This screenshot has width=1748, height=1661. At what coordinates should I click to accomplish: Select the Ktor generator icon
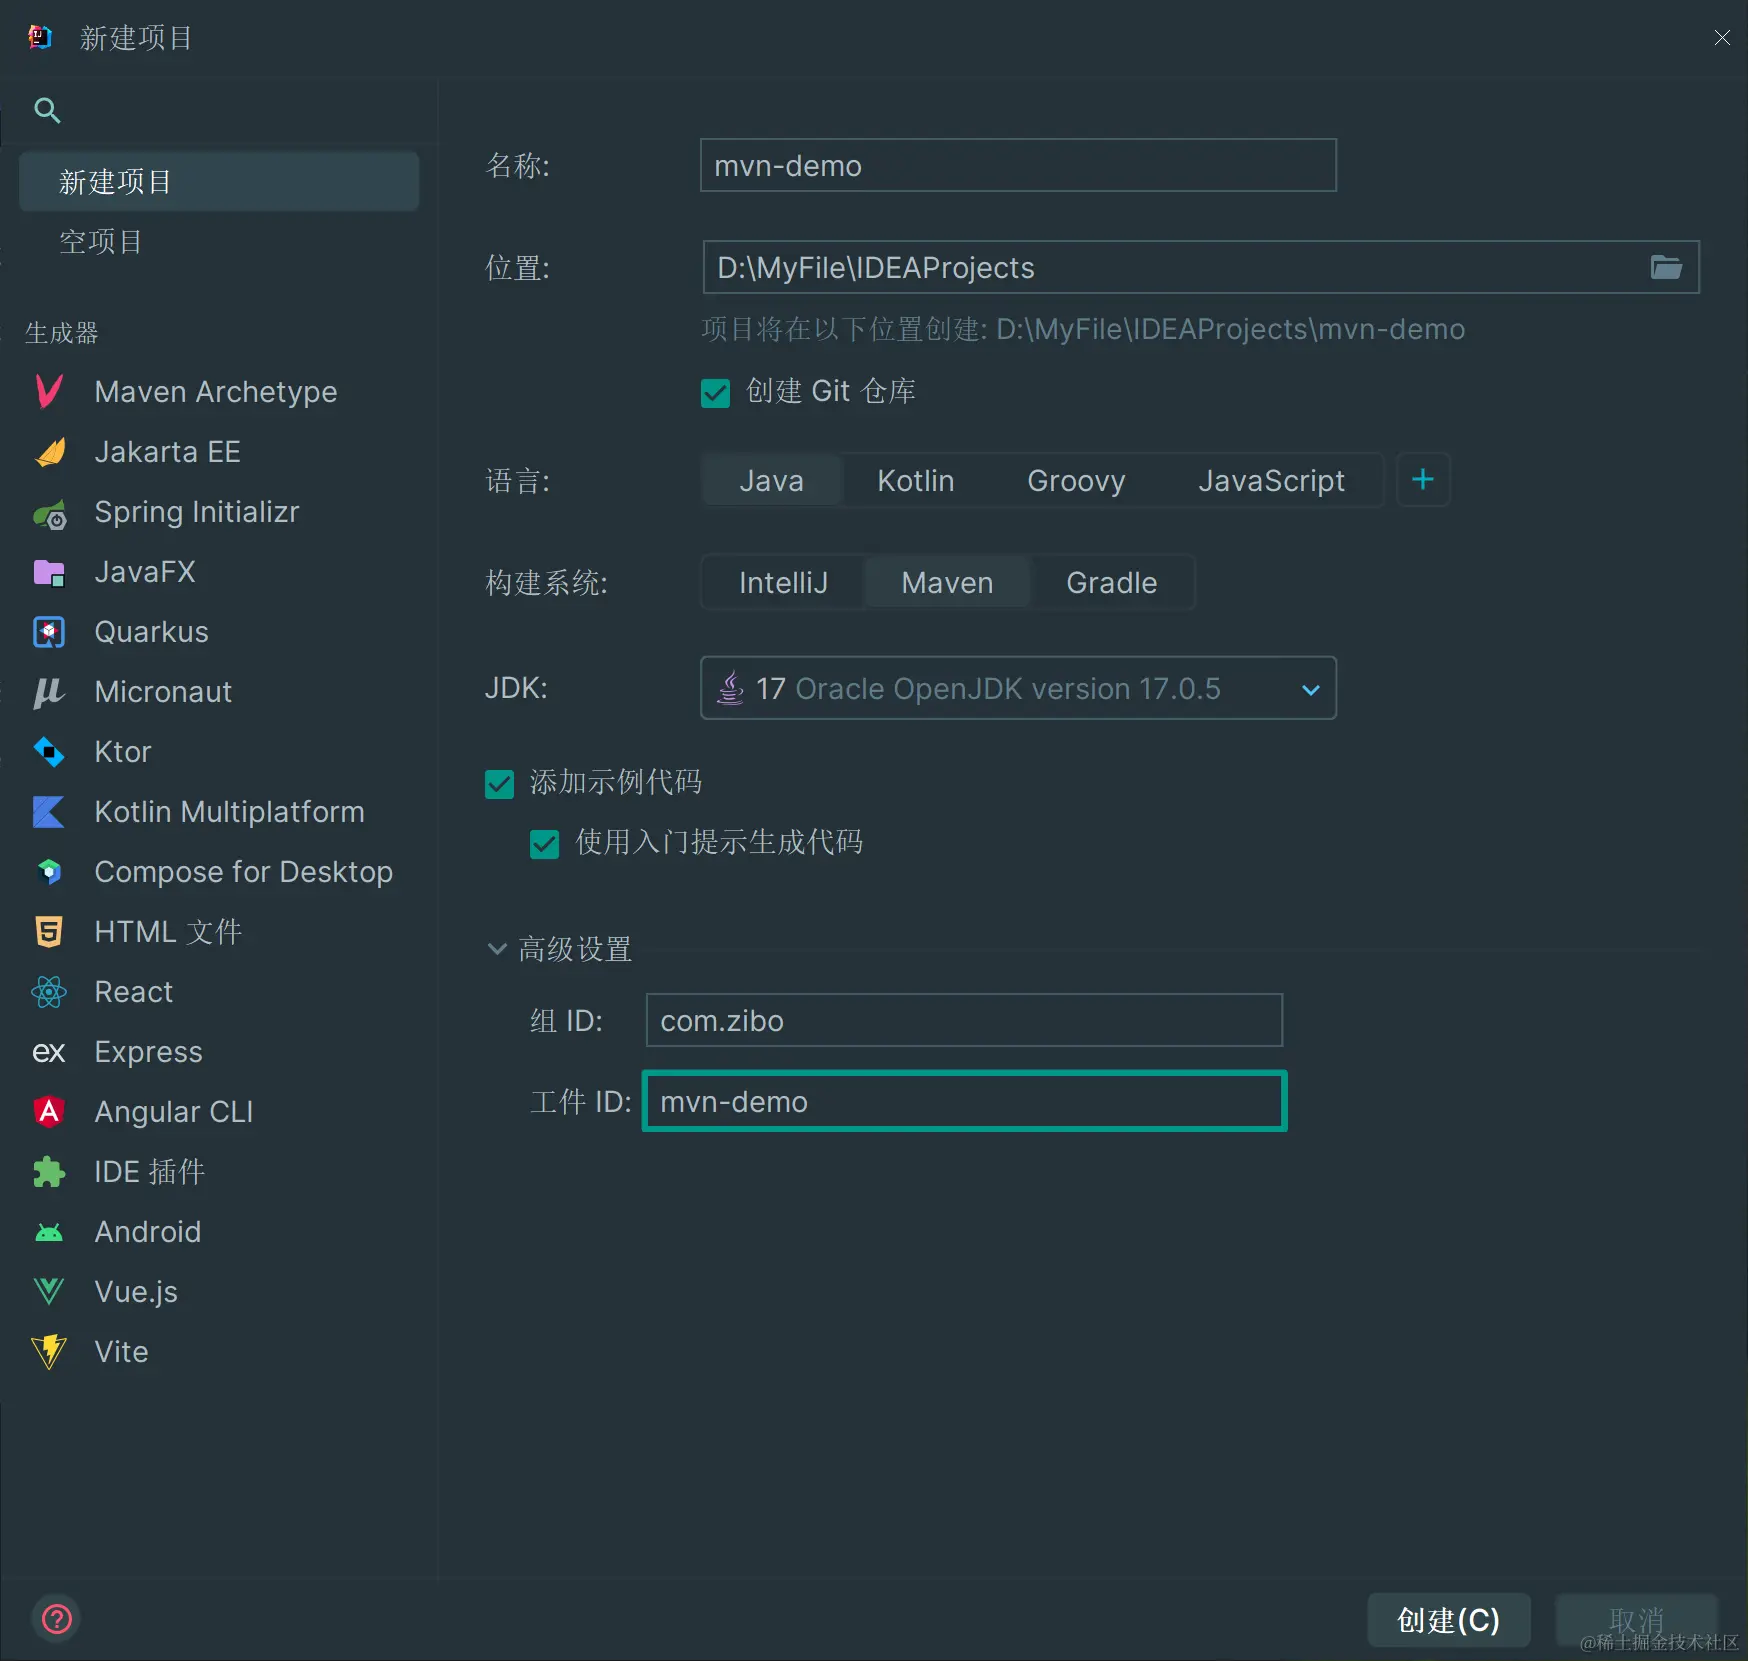49,752
